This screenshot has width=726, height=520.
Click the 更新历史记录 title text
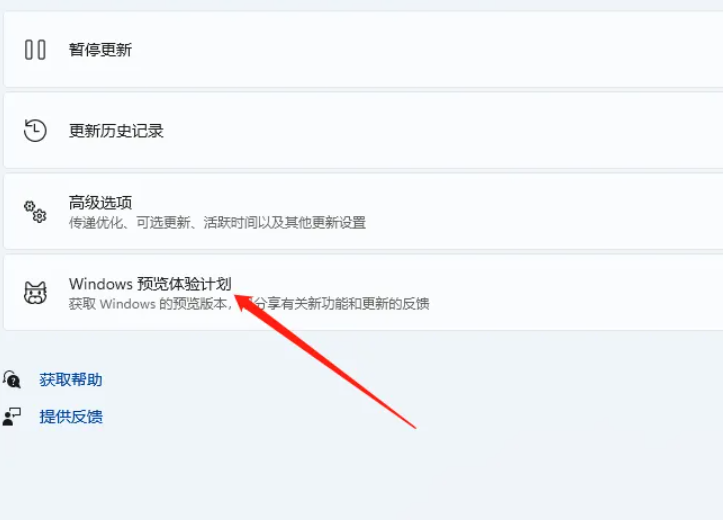(x=116, y=131)
